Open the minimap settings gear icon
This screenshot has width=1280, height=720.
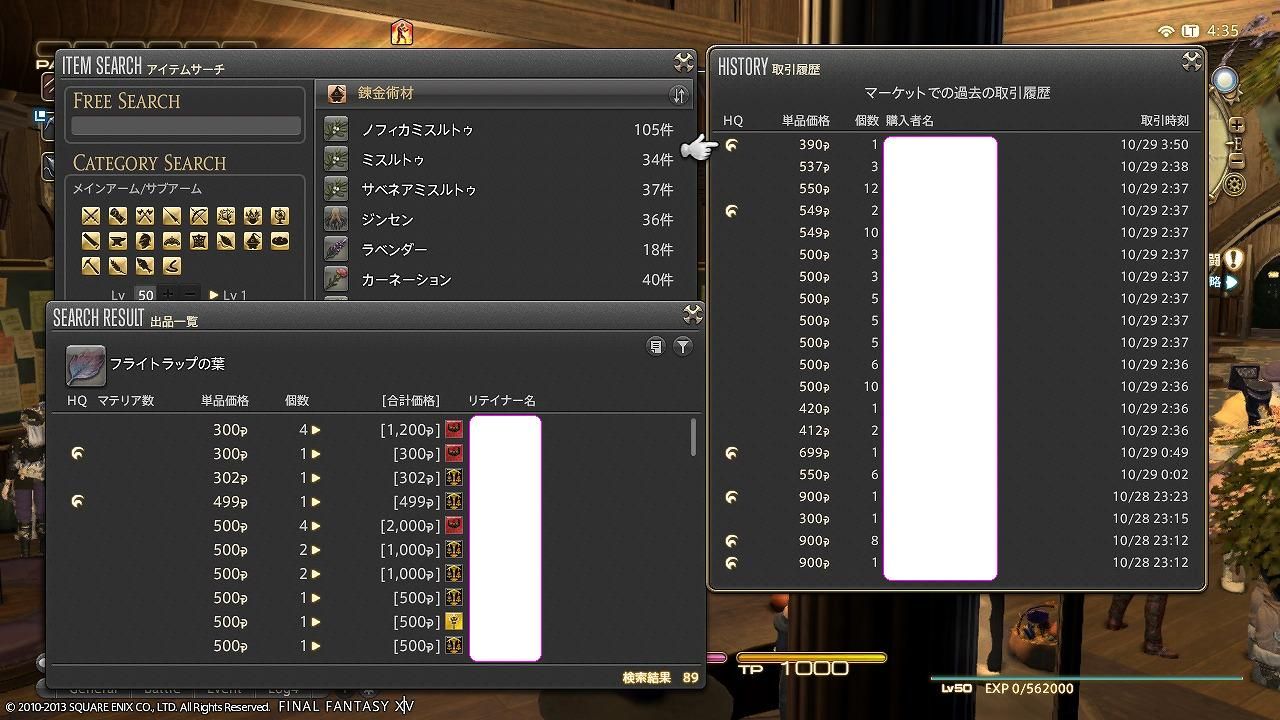[x=1236, y=185]
